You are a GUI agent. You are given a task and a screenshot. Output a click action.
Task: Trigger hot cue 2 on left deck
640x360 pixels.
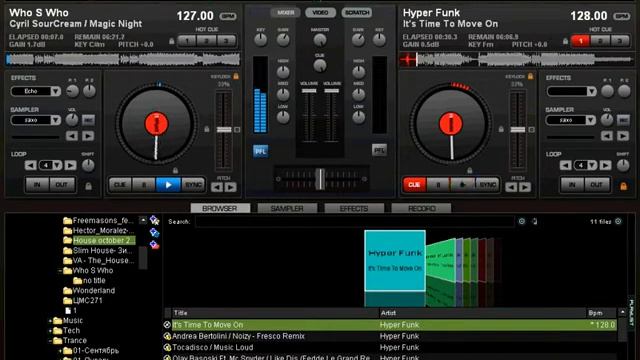click(207, 41)
